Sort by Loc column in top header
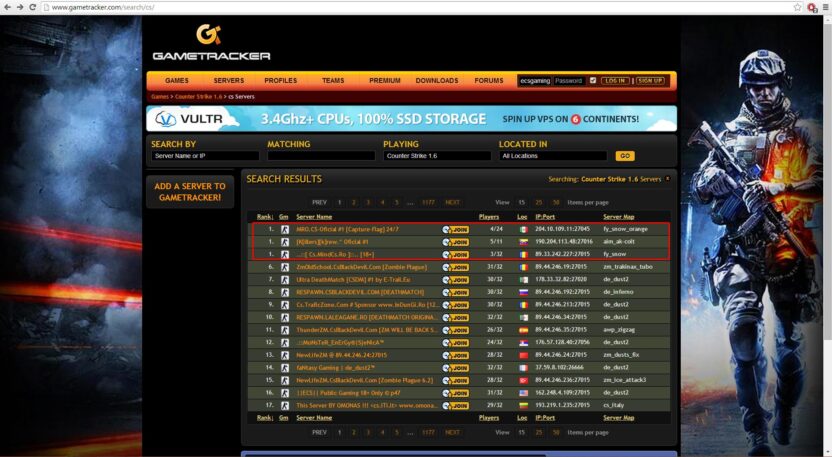This screenshot has height=457, width=832. (x=522, y=217)
